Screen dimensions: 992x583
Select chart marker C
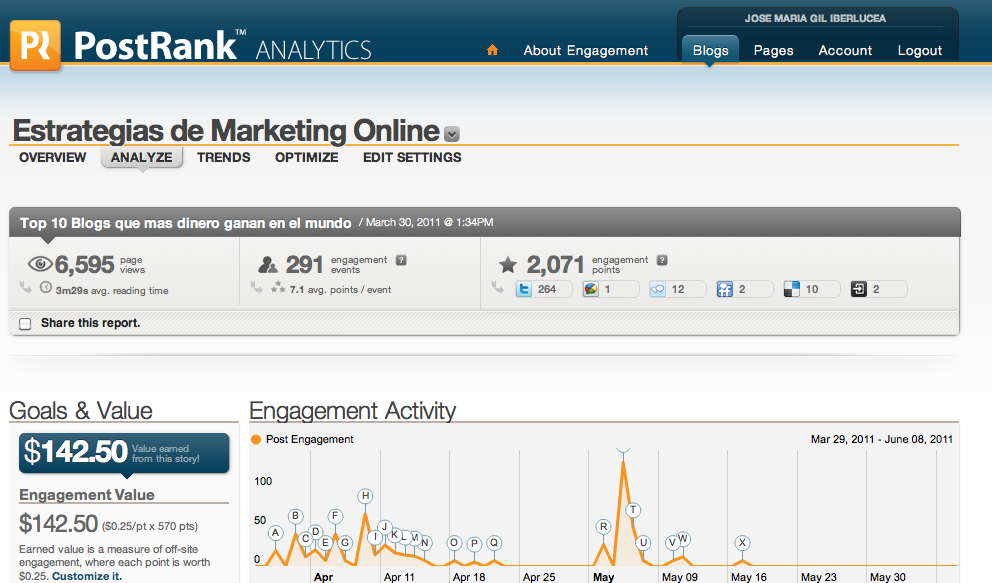tap(305, 539)
